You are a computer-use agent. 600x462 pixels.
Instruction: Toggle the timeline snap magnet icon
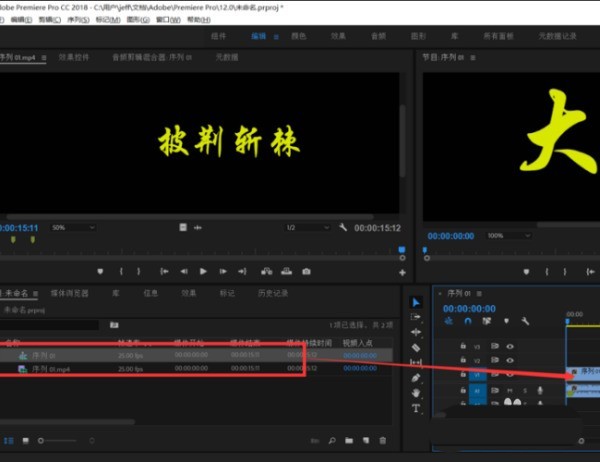point(467,321)
